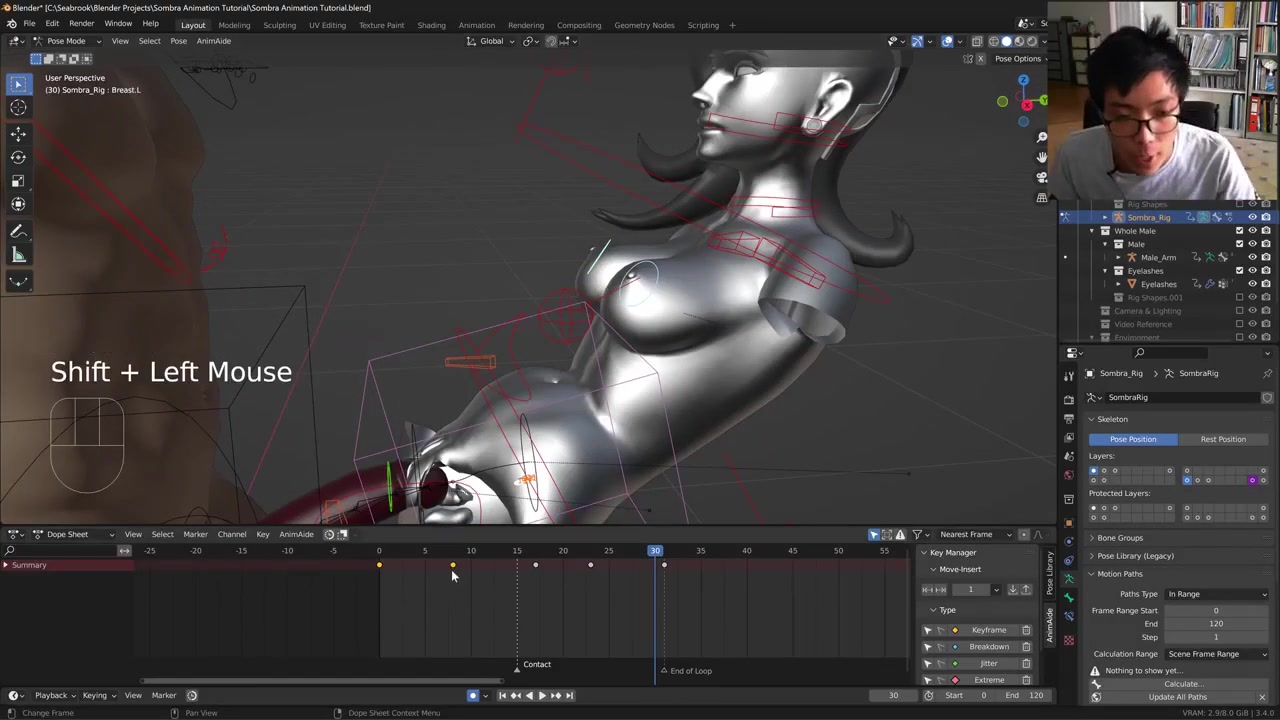Open the Paths Type dropdown
The image size is (1280, 720).
[x=1216, y=594]
